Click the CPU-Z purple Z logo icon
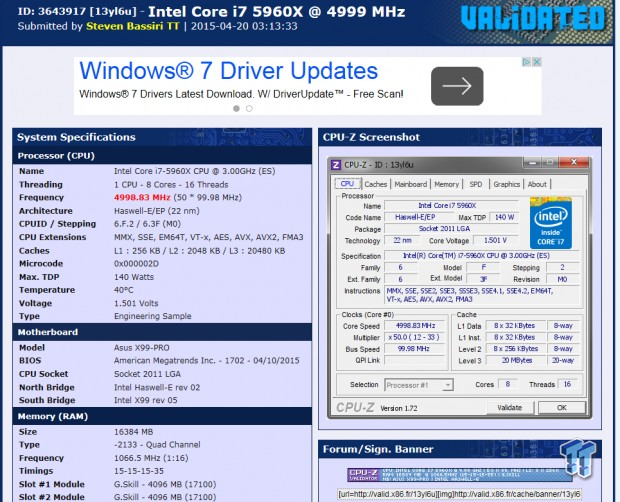 (336, 165)
